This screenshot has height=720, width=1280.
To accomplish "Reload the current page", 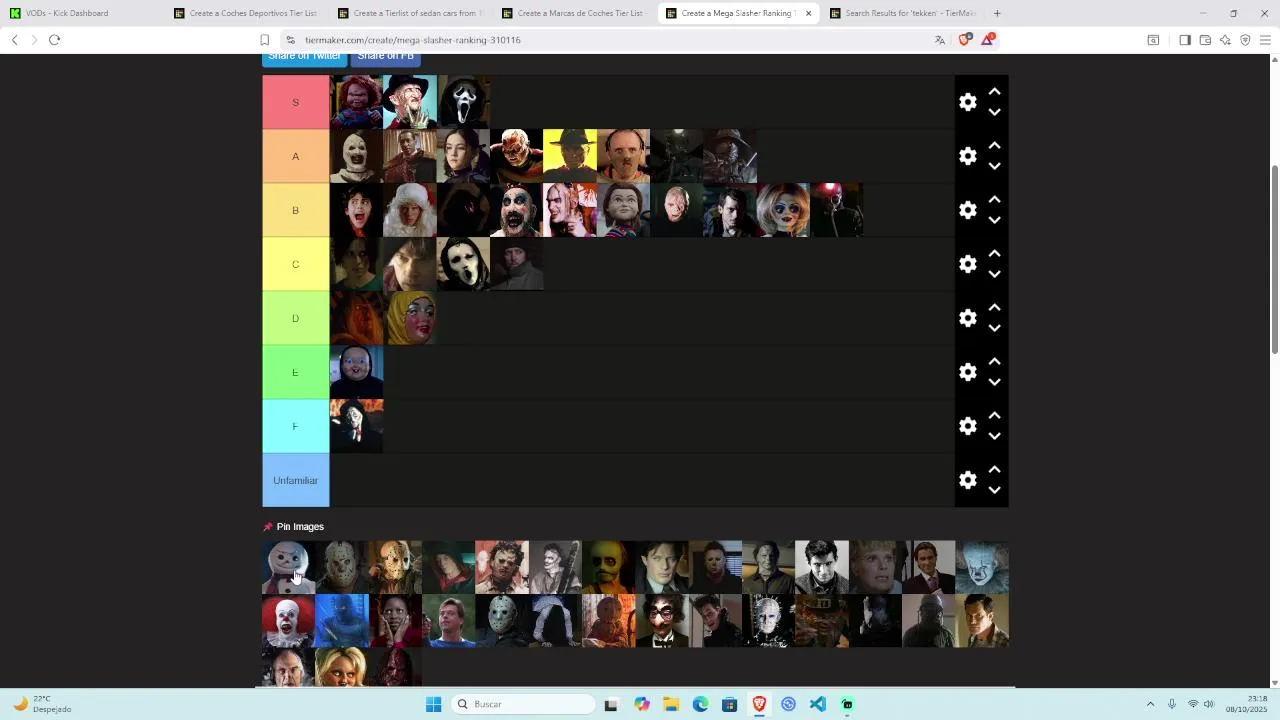I will pyautogui.click(x=54, y=40).
